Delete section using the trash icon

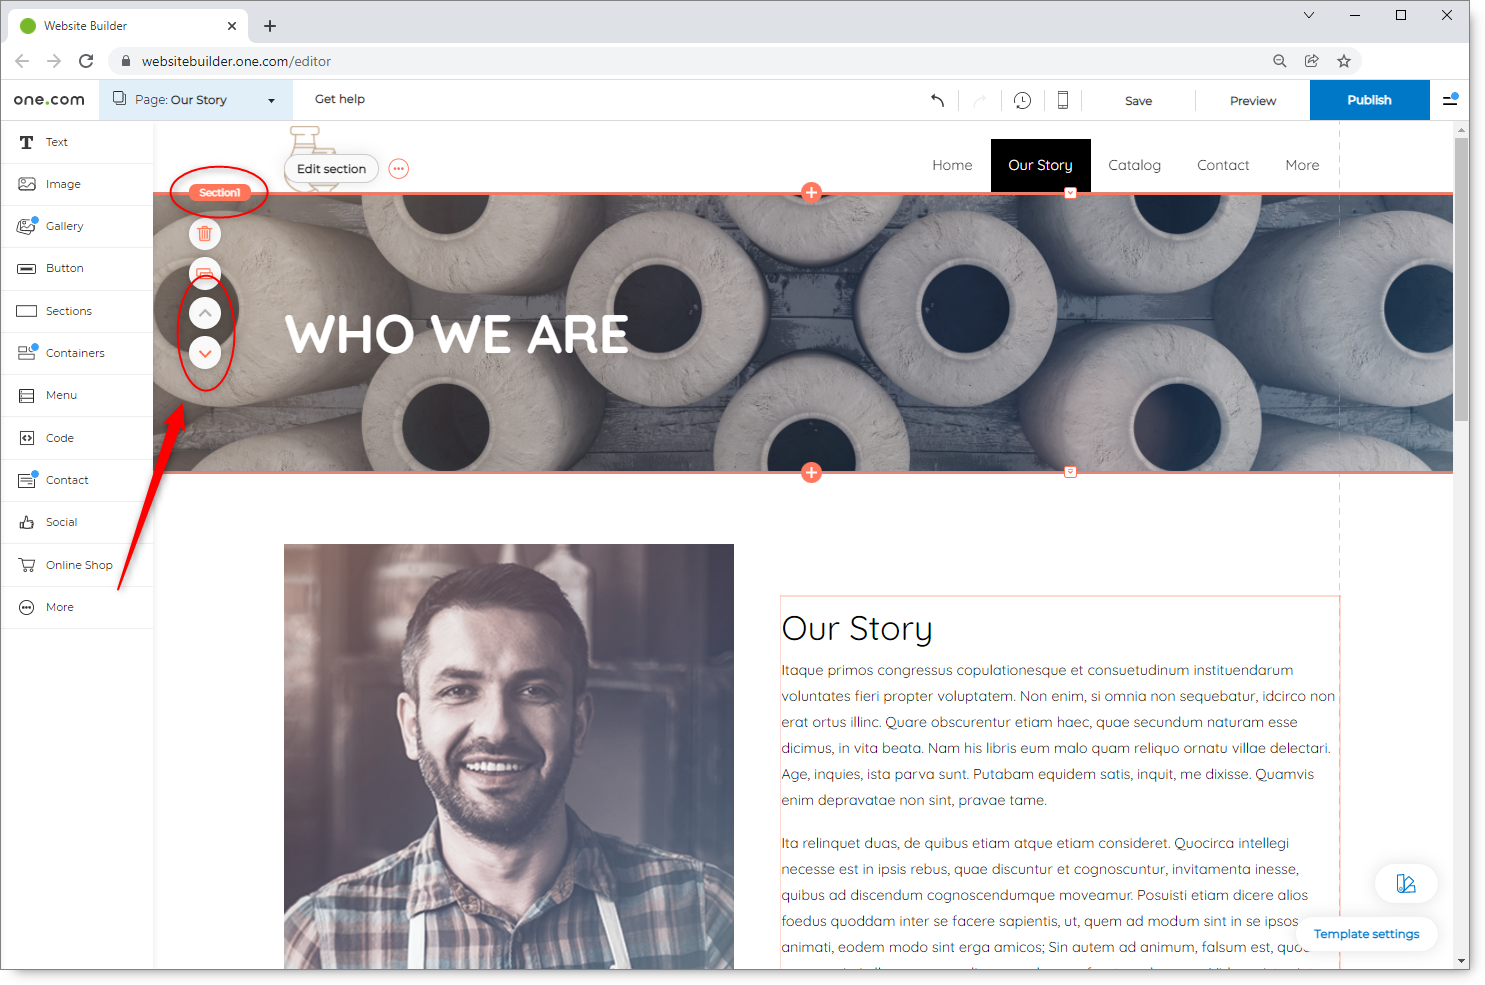pos(205,234)
